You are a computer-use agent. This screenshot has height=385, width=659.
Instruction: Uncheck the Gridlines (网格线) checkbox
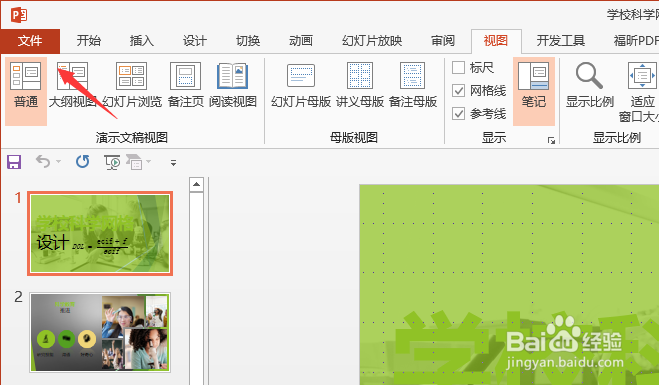tap(458, 90)
